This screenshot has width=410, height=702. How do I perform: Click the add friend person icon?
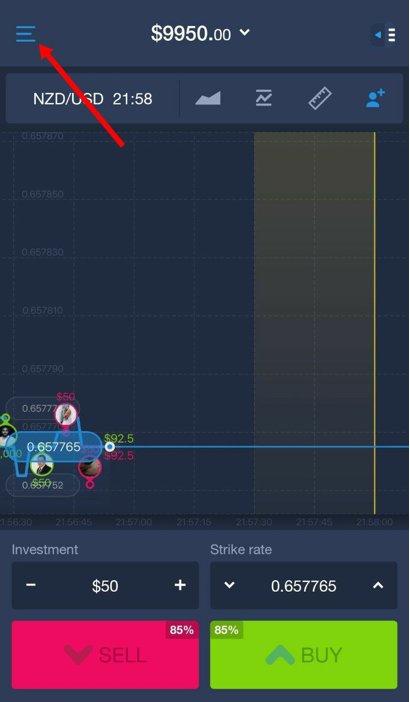375,98
